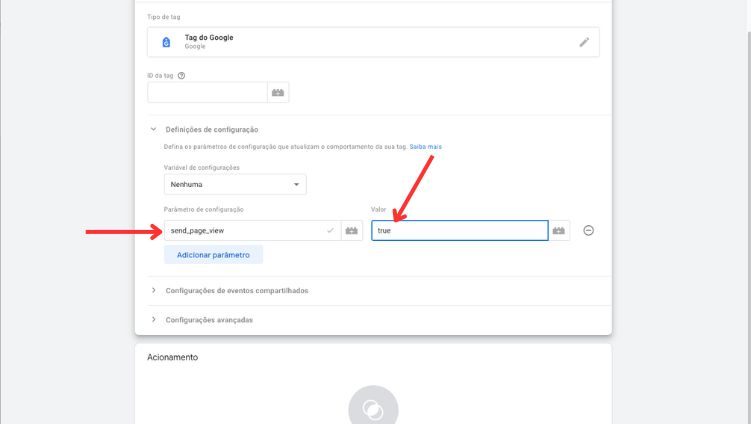Open variable picker beside Valor field
The width and height of the screenshot is (751, 424).
pyautogui.click(x=559, y=230)
